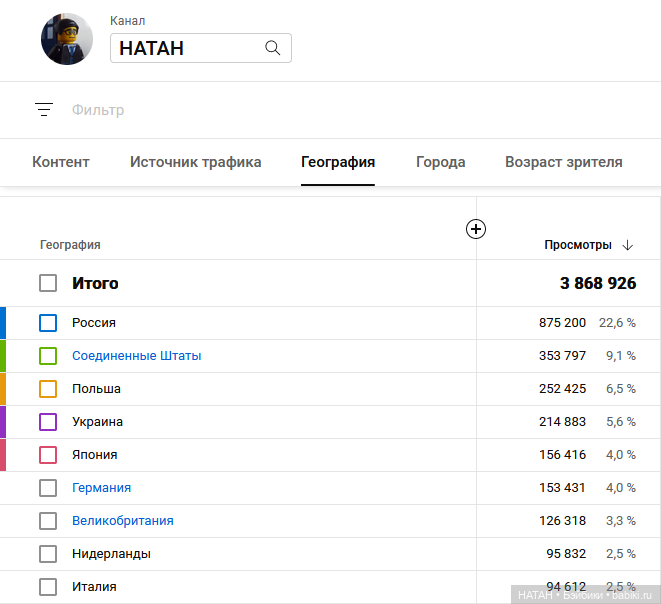This screenshot has height=604, width=661.
Task: Click the sort arrow next to Просмотры
Action: pyautogui.click(x=628, y=245)
